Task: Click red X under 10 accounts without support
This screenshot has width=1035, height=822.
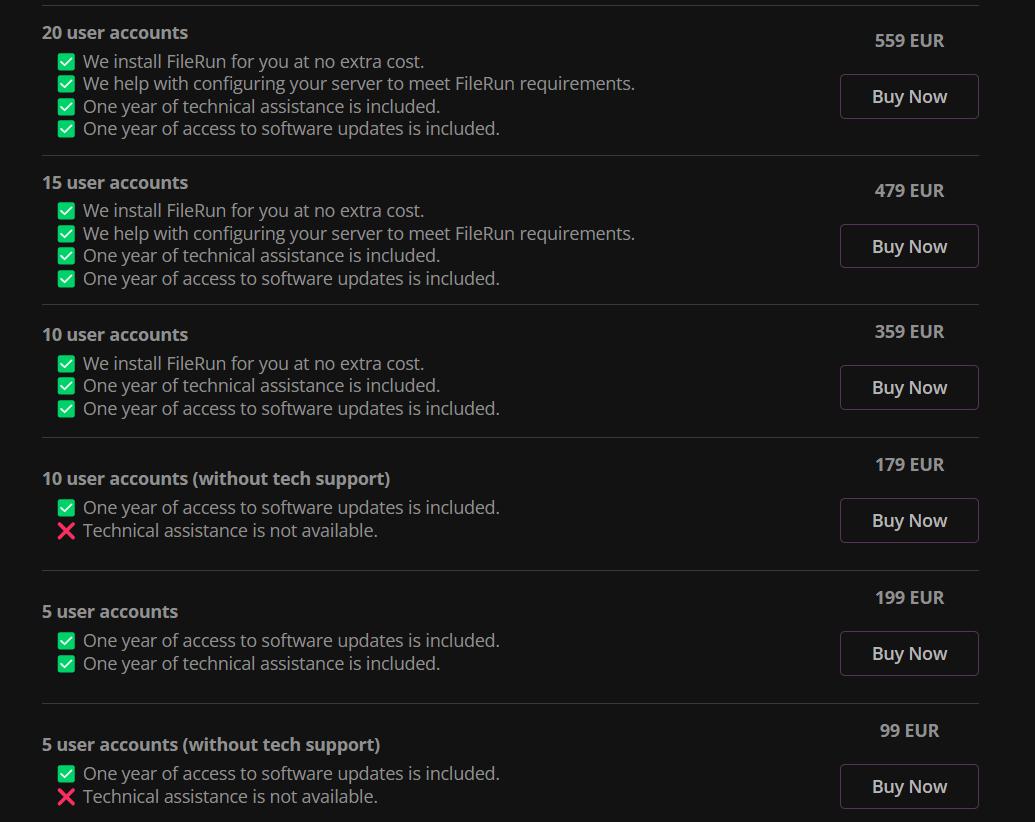Action: (x=66, y=531)
